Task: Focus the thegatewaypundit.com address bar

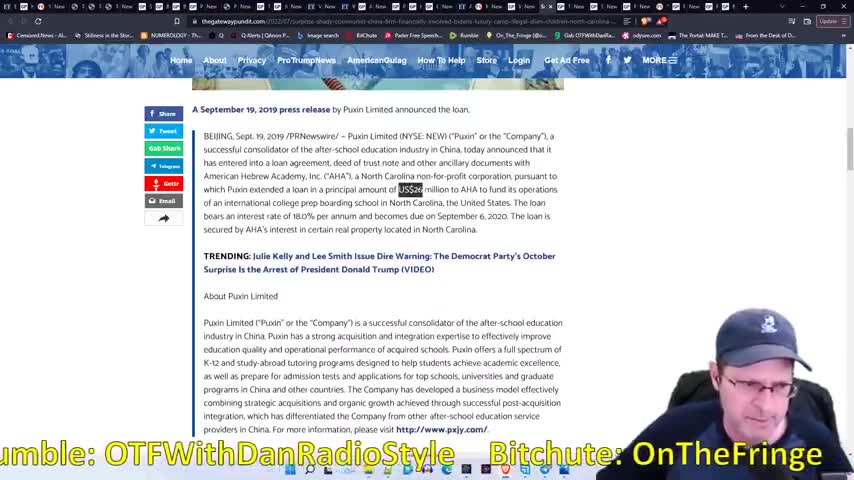Action: click(x=408, y=21)
